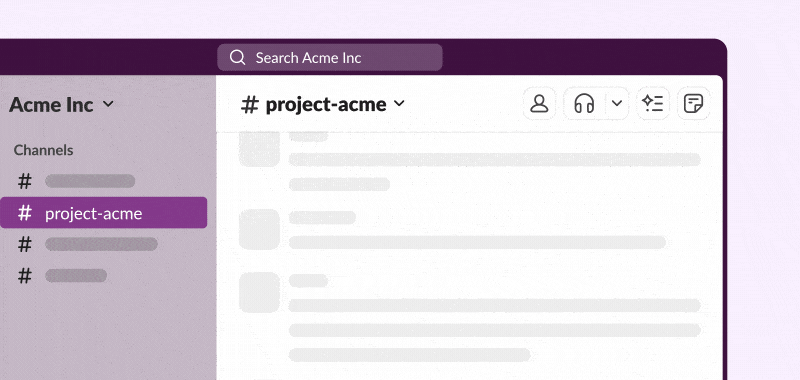
Task: Click the Channels section heading
Action: 43,150
